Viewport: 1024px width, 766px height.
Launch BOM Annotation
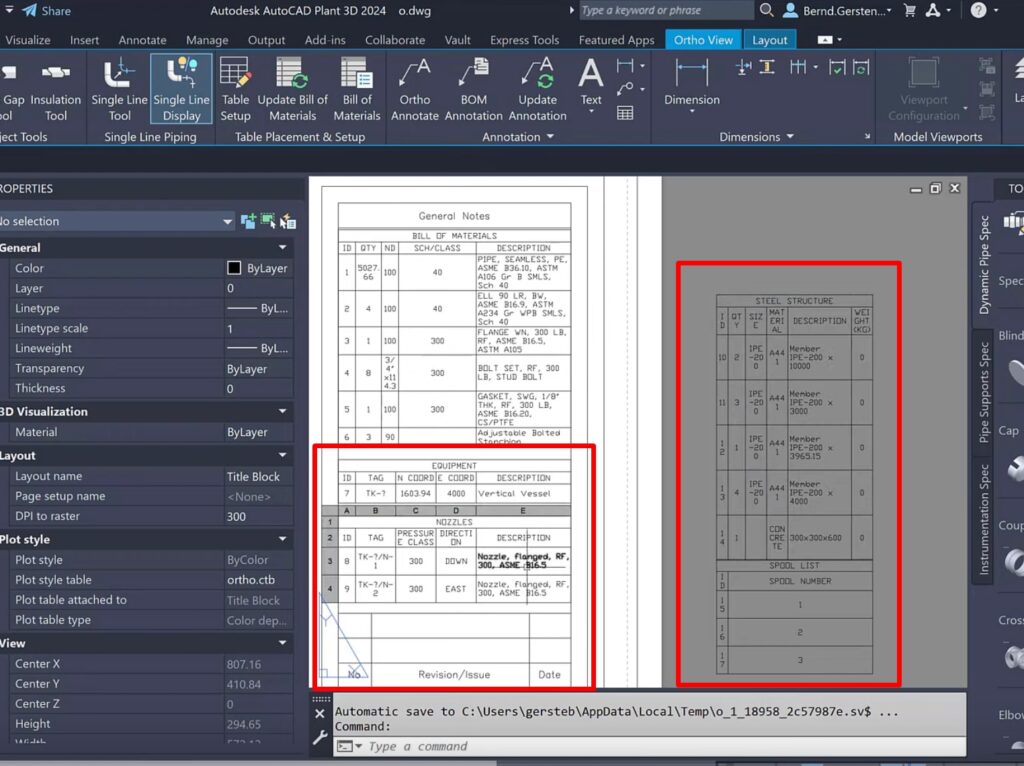point(473,89)
